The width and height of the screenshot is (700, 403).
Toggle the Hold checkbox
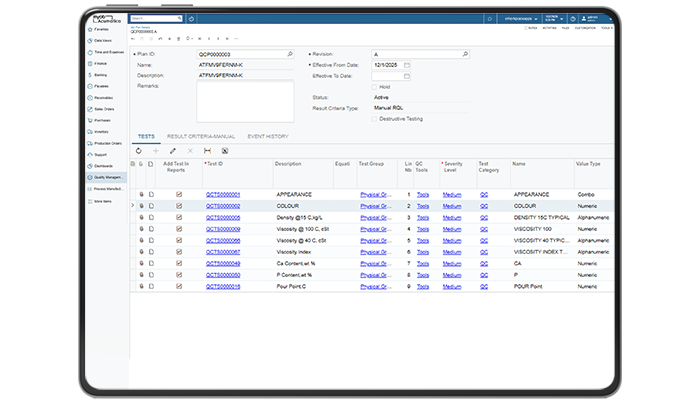[374, 87]
